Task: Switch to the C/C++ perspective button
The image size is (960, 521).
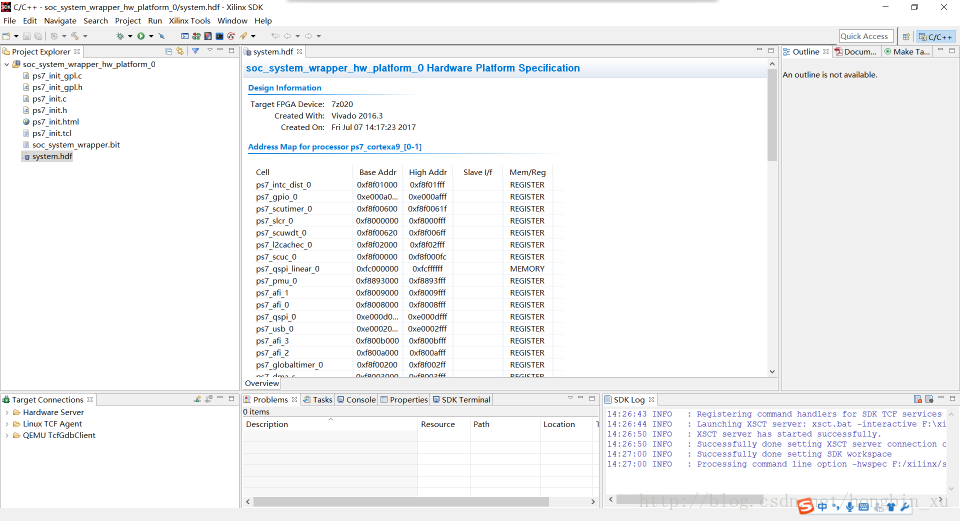Action: (936, 37)
